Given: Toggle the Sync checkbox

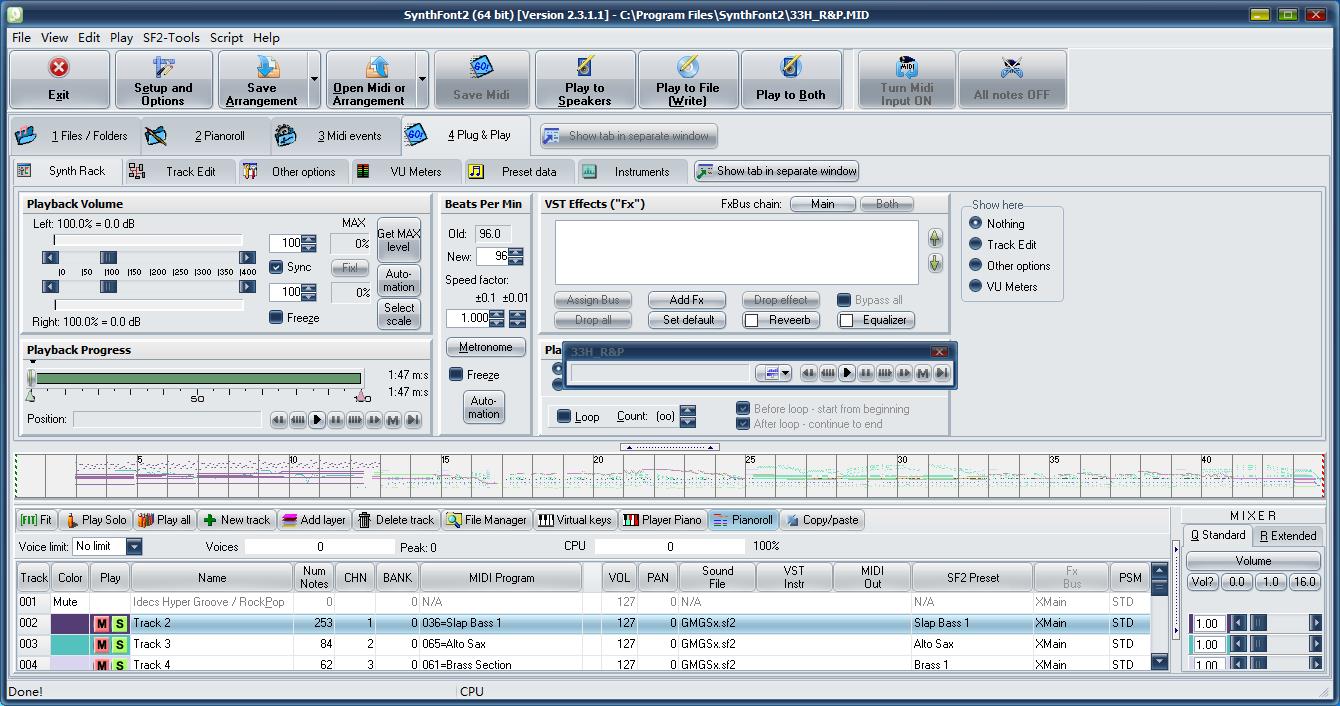Looking at the screenshot, I should [x=276, y=267].
